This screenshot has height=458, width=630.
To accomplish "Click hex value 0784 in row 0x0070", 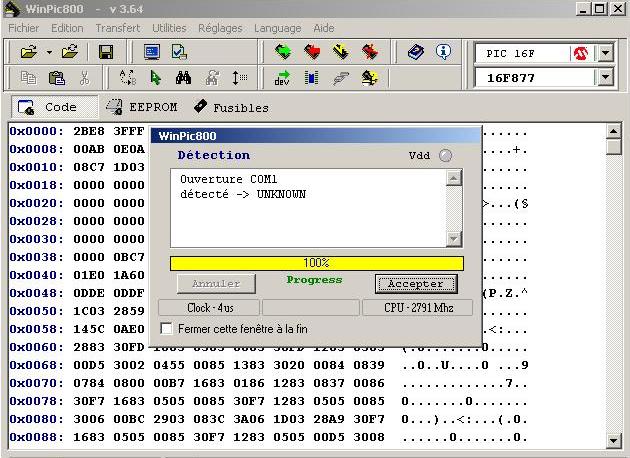I will point(89,383).
